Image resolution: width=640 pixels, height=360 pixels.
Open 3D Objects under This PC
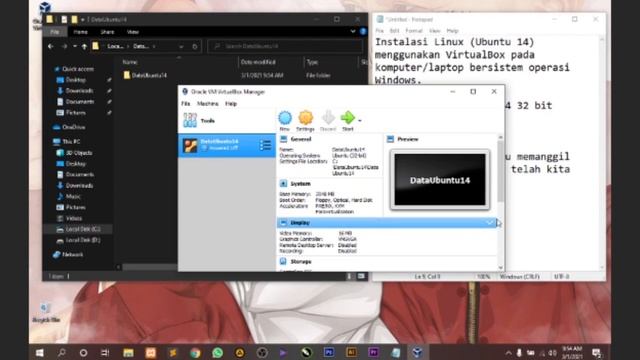point(74,153)
